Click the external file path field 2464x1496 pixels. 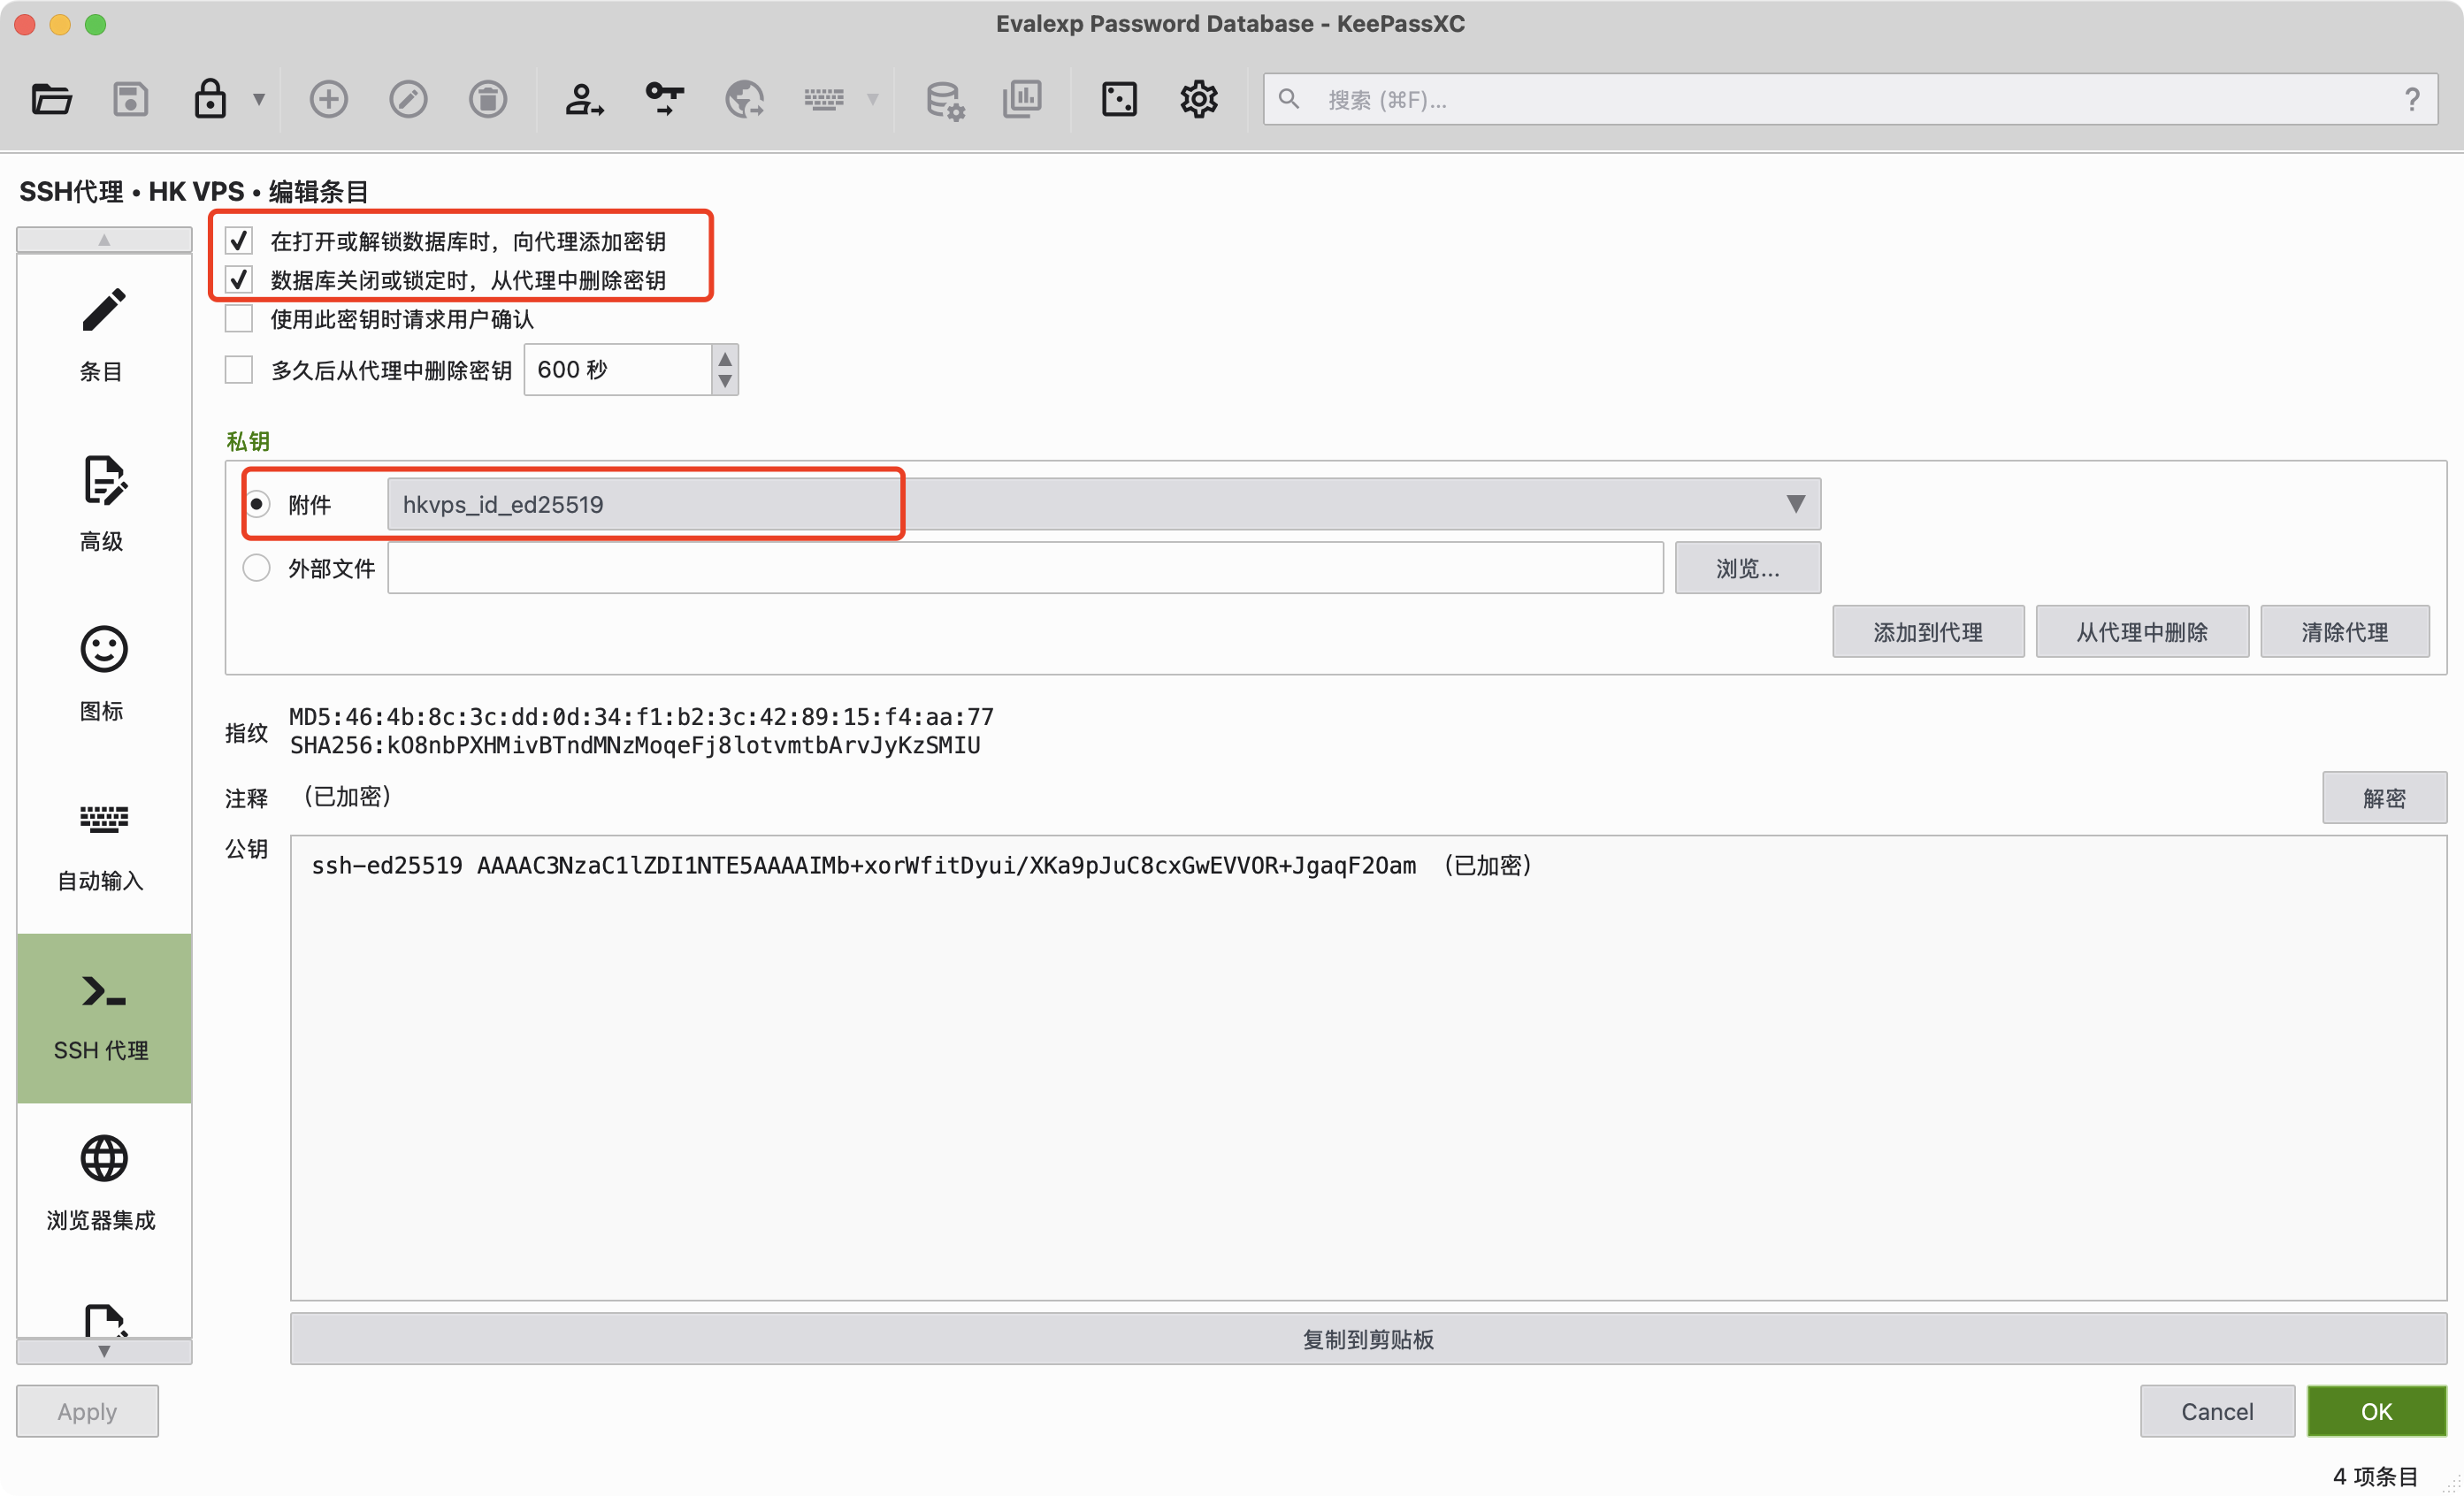click(1025, 568)
